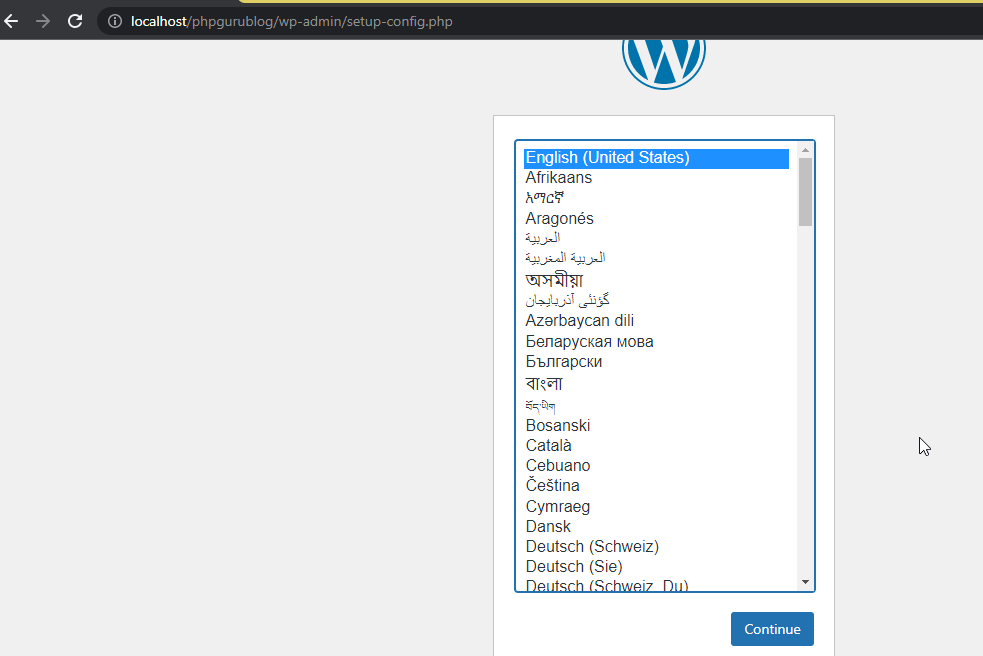Reload the page with refresh icon
This screenshot has width=983, height=656.
click(75, 21)
